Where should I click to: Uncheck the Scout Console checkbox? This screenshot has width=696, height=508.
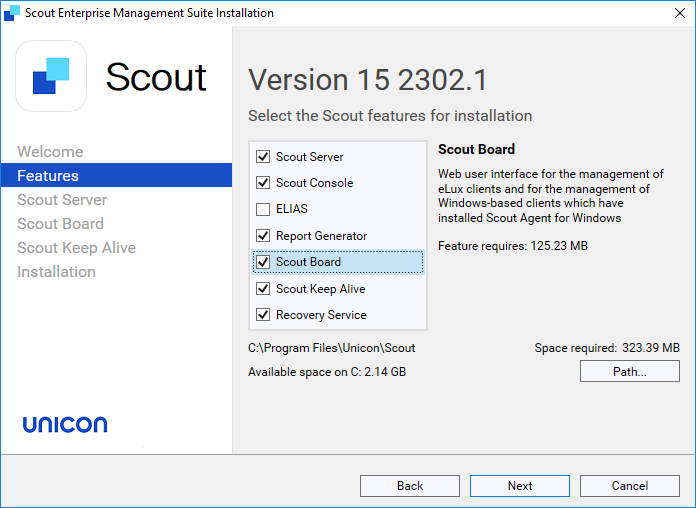tap(263, 183)
